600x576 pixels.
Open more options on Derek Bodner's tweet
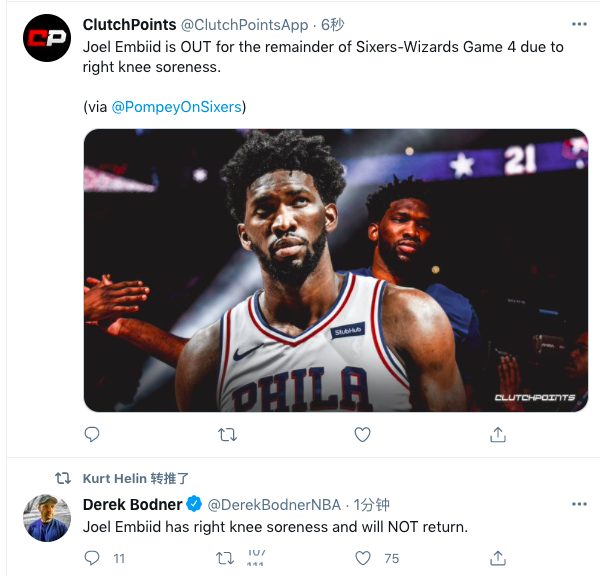[579, 504]
